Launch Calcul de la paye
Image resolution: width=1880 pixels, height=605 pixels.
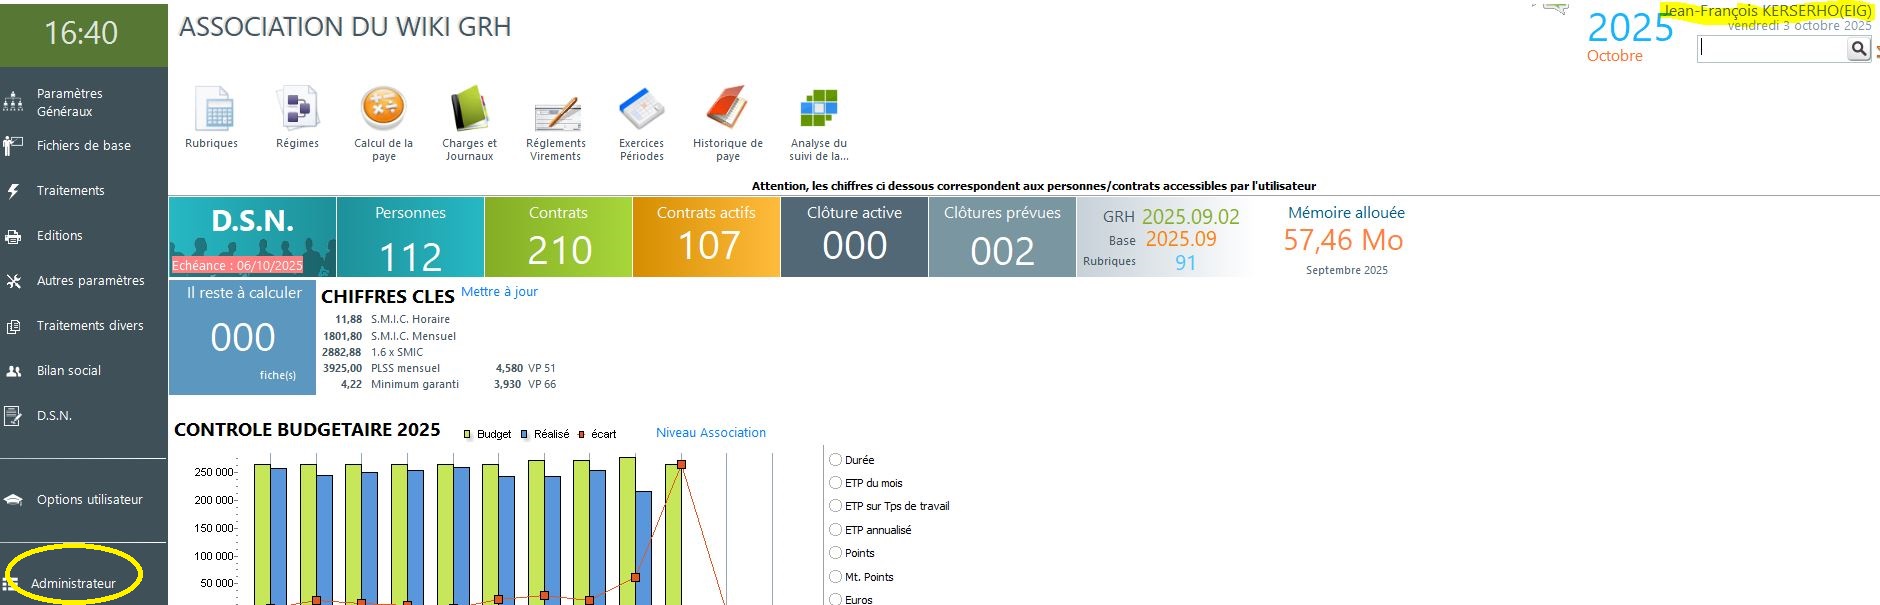pyautogui.click(x=383, y=110)
